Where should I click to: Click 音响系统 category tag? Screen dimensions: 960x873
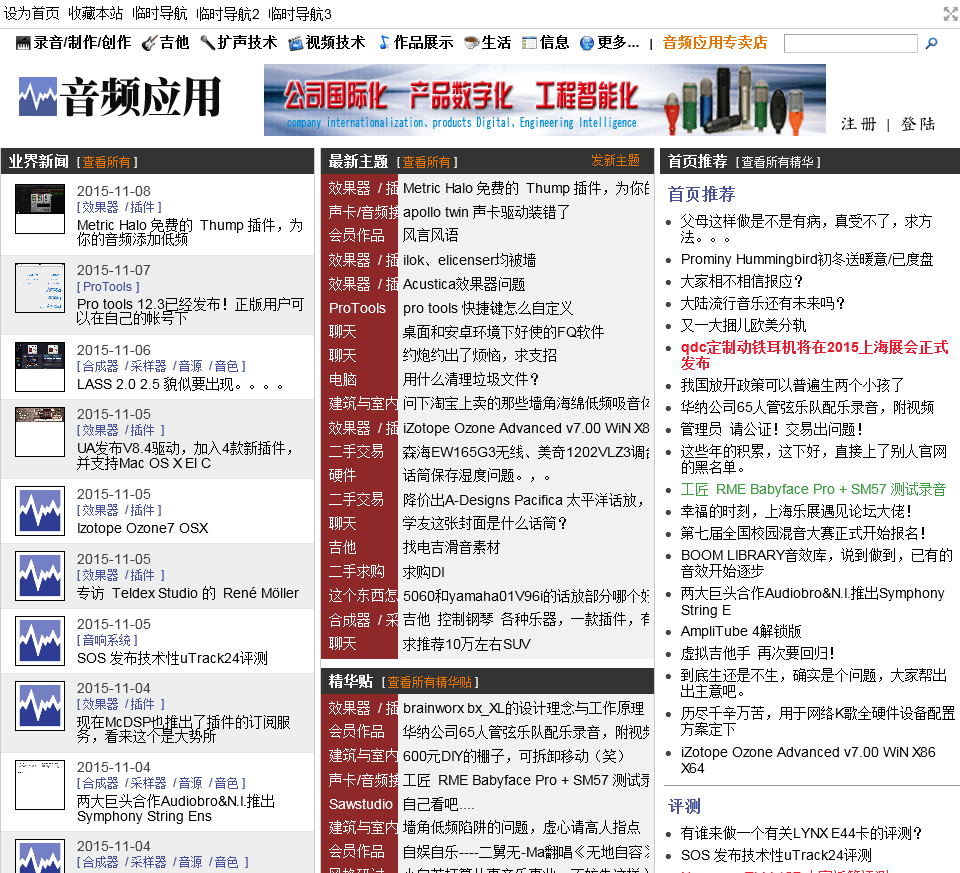point(107,640)
